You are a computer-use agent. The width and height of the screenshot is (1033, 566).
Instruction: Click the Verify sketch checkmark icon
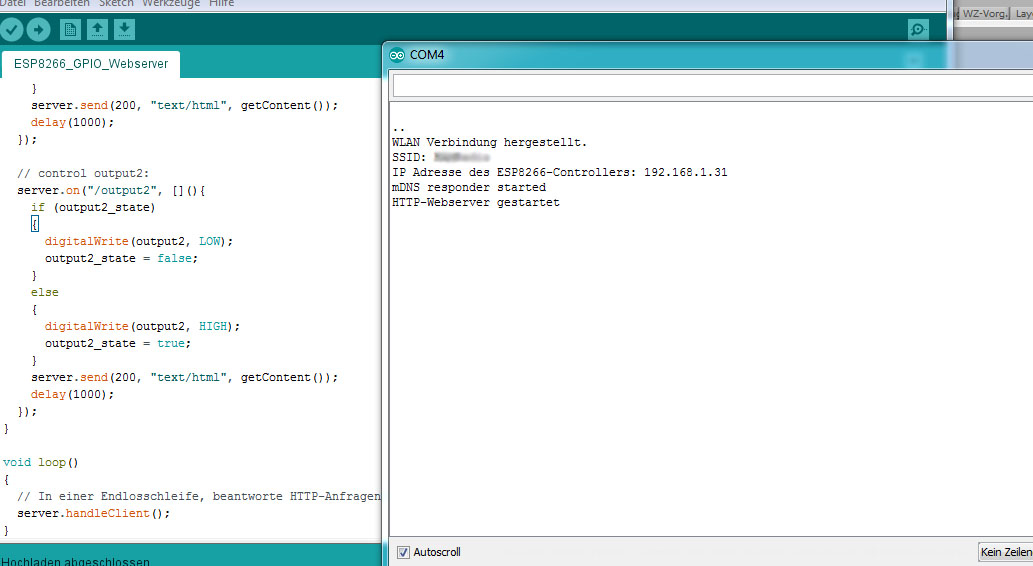12,30
